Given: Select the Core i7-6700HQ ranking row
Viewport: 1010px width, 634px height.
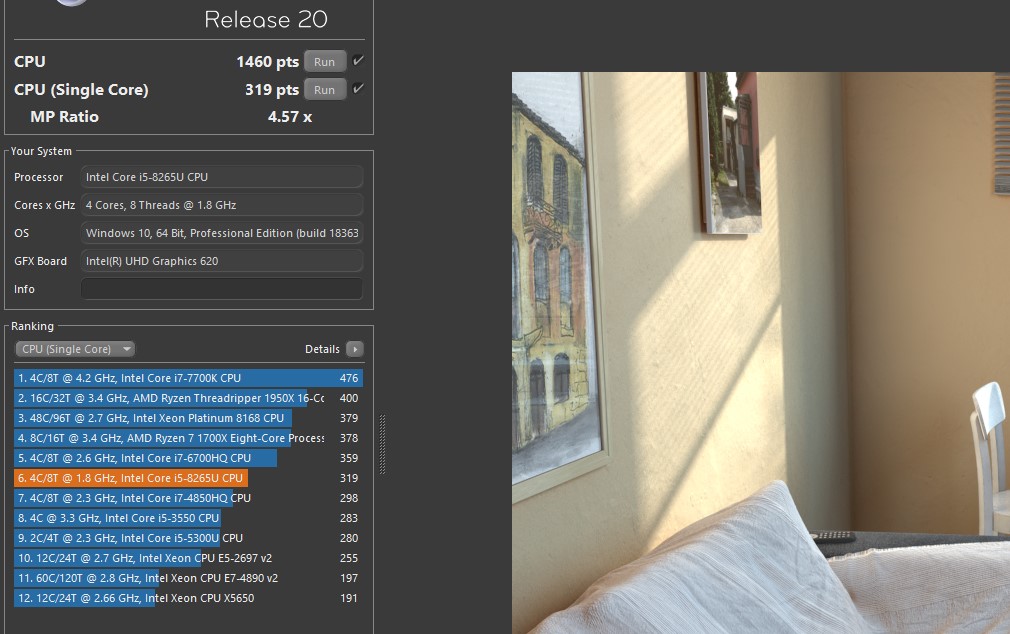Looking at the screenshot, I should (x=188, y=458).
